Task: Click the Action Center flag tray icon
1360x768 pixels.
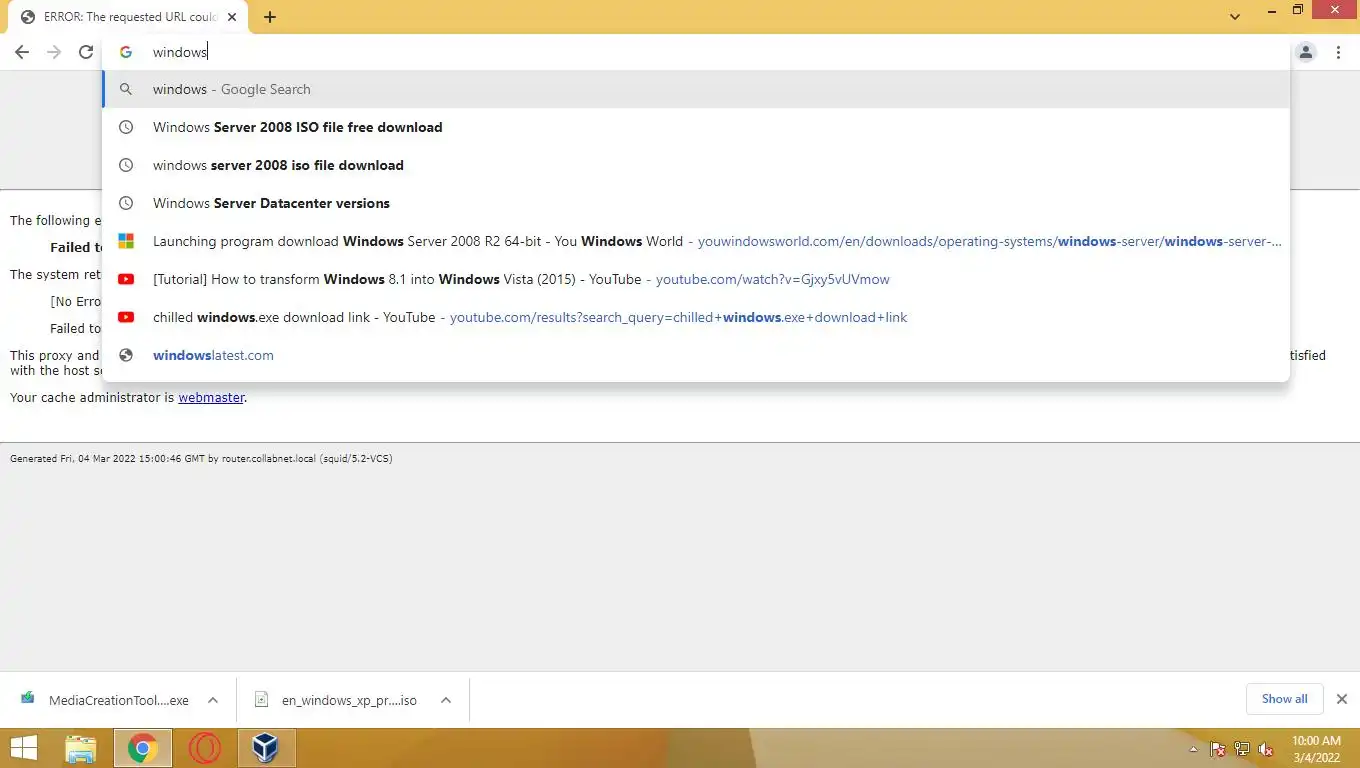Action: pos(1218,749)
